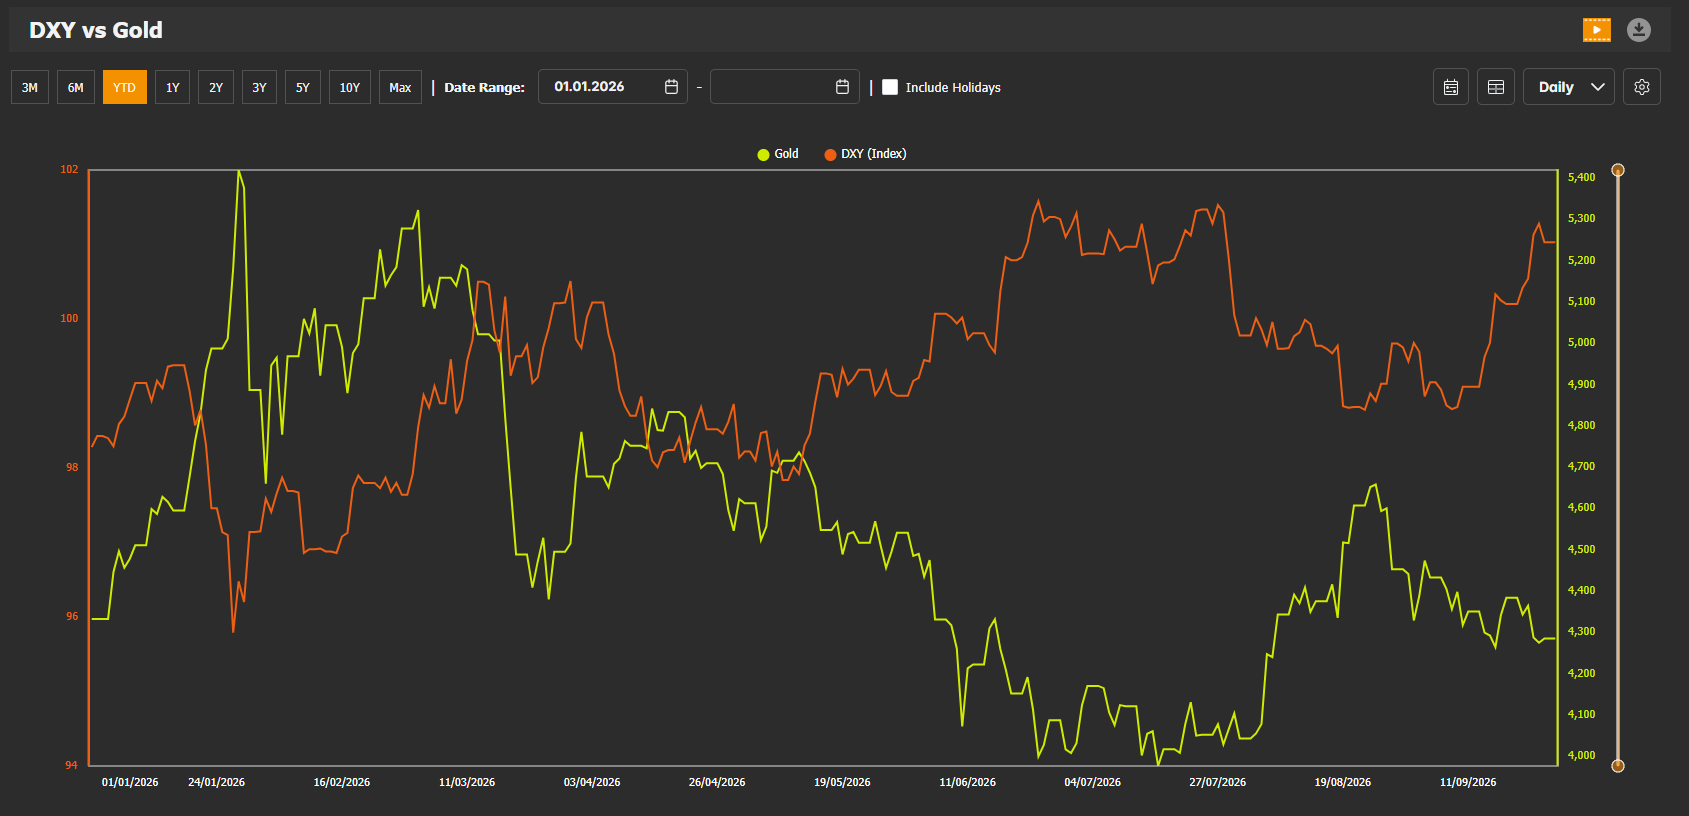Viewport: 1689px width, 816px height.
Task: Open the end date calendar picker icon
Action: click(x=842, y=87)
